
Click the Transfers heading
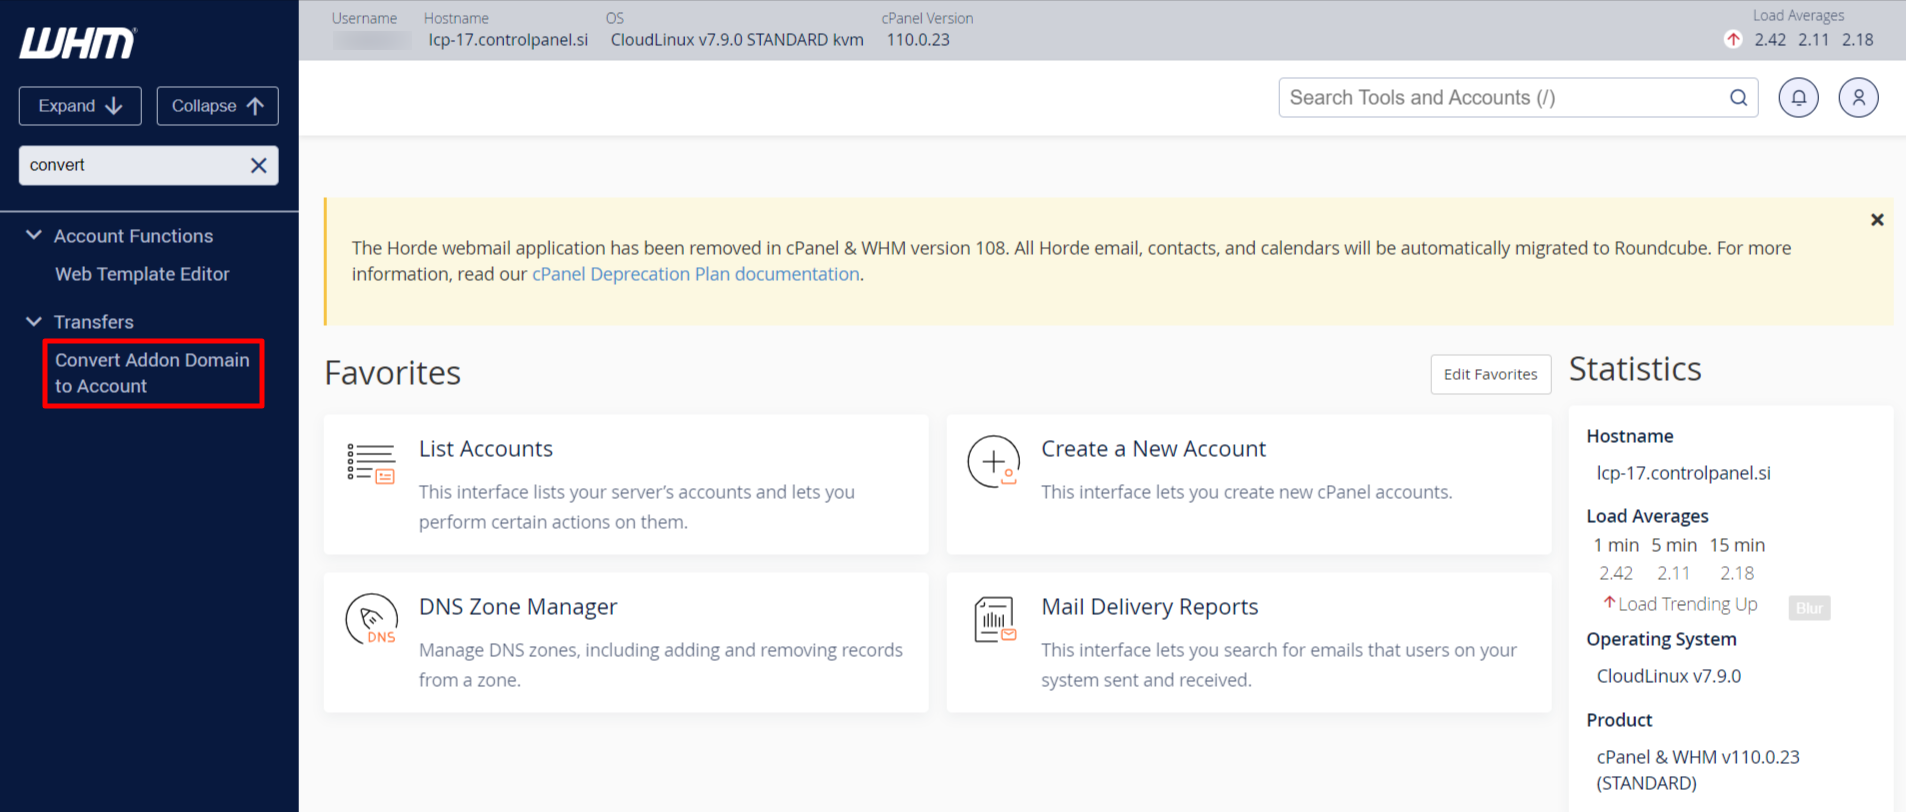pos(94,322)
